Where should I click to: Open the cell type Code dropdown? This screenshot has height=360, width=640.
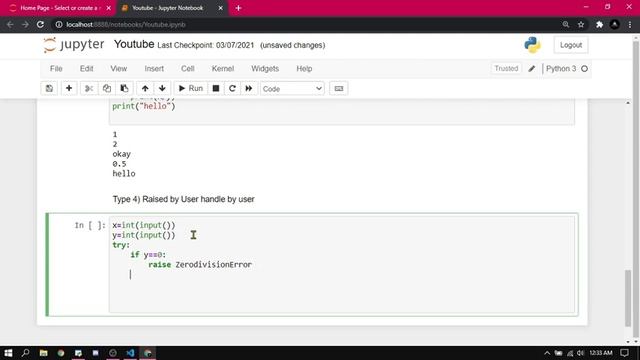[292, 89]
